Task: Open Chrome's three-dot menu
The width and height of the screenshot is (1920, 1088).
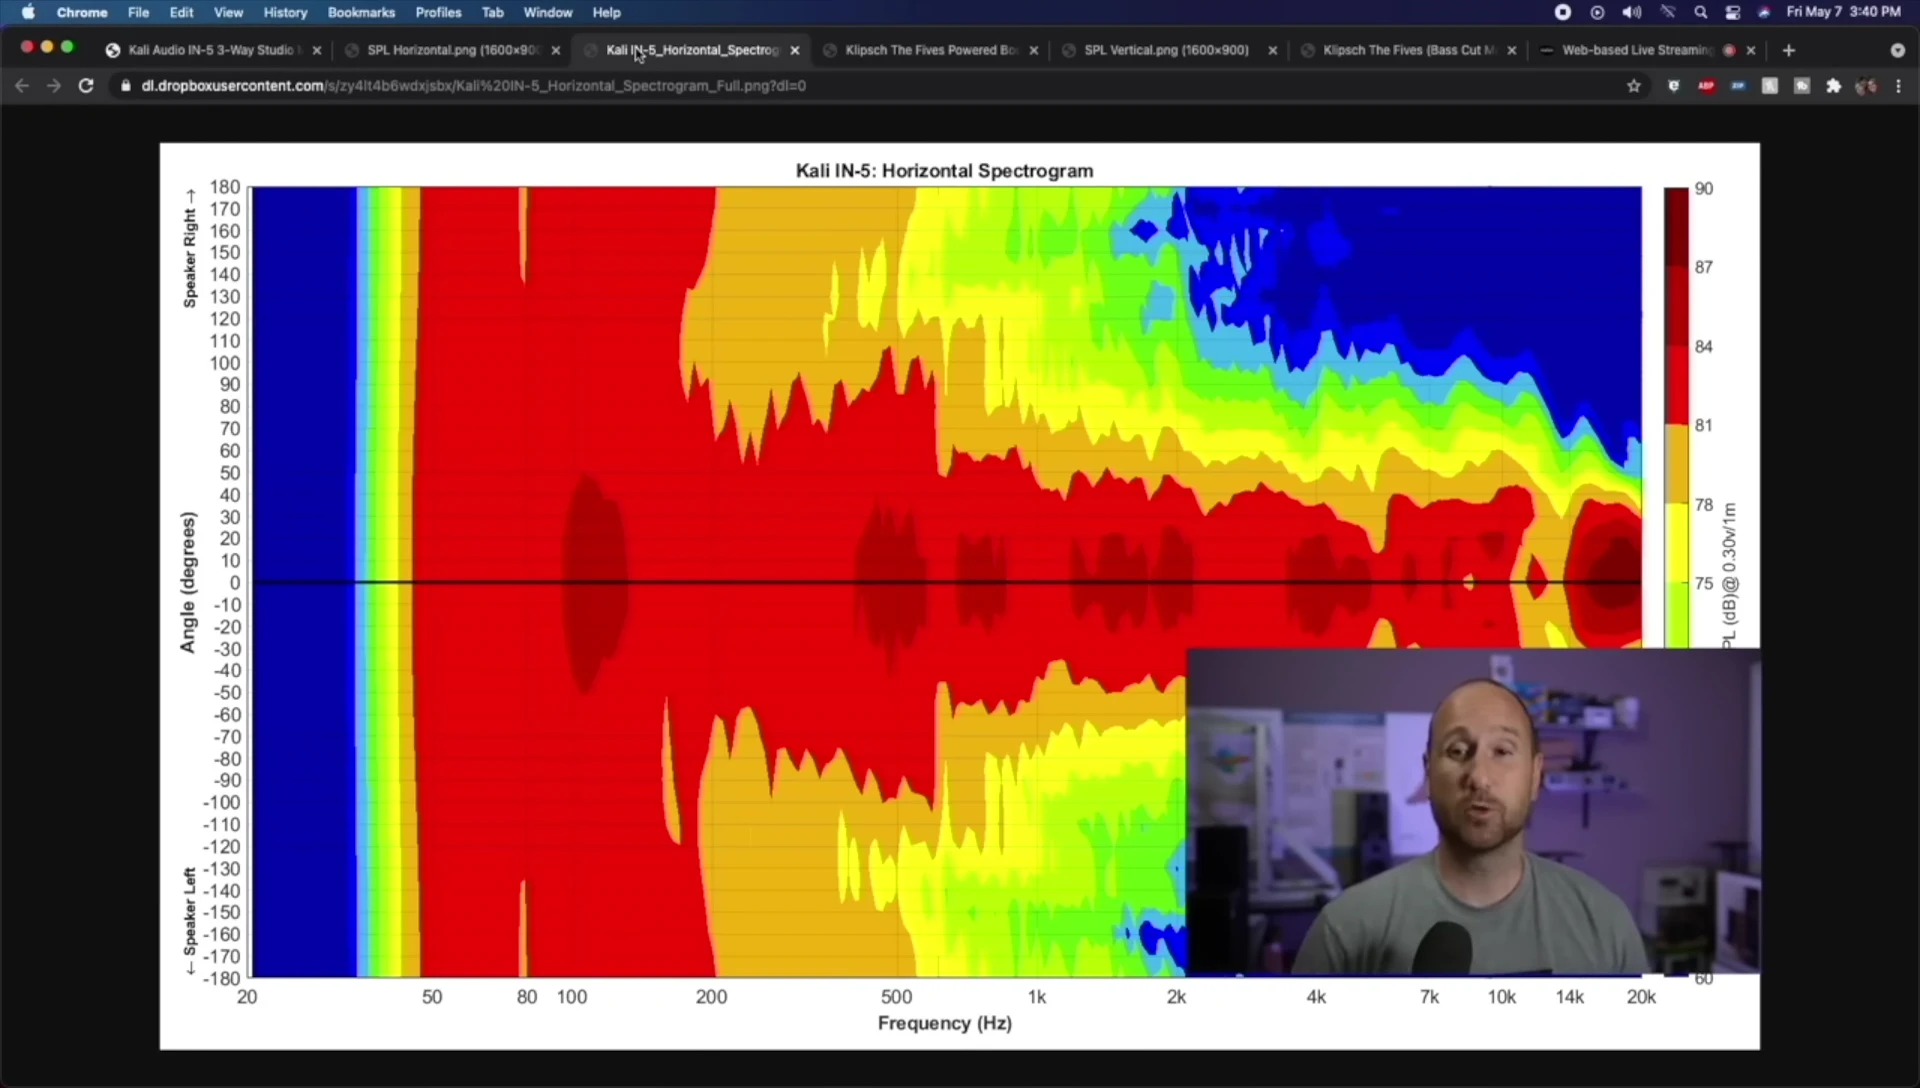Action: tap(1898, 86)
